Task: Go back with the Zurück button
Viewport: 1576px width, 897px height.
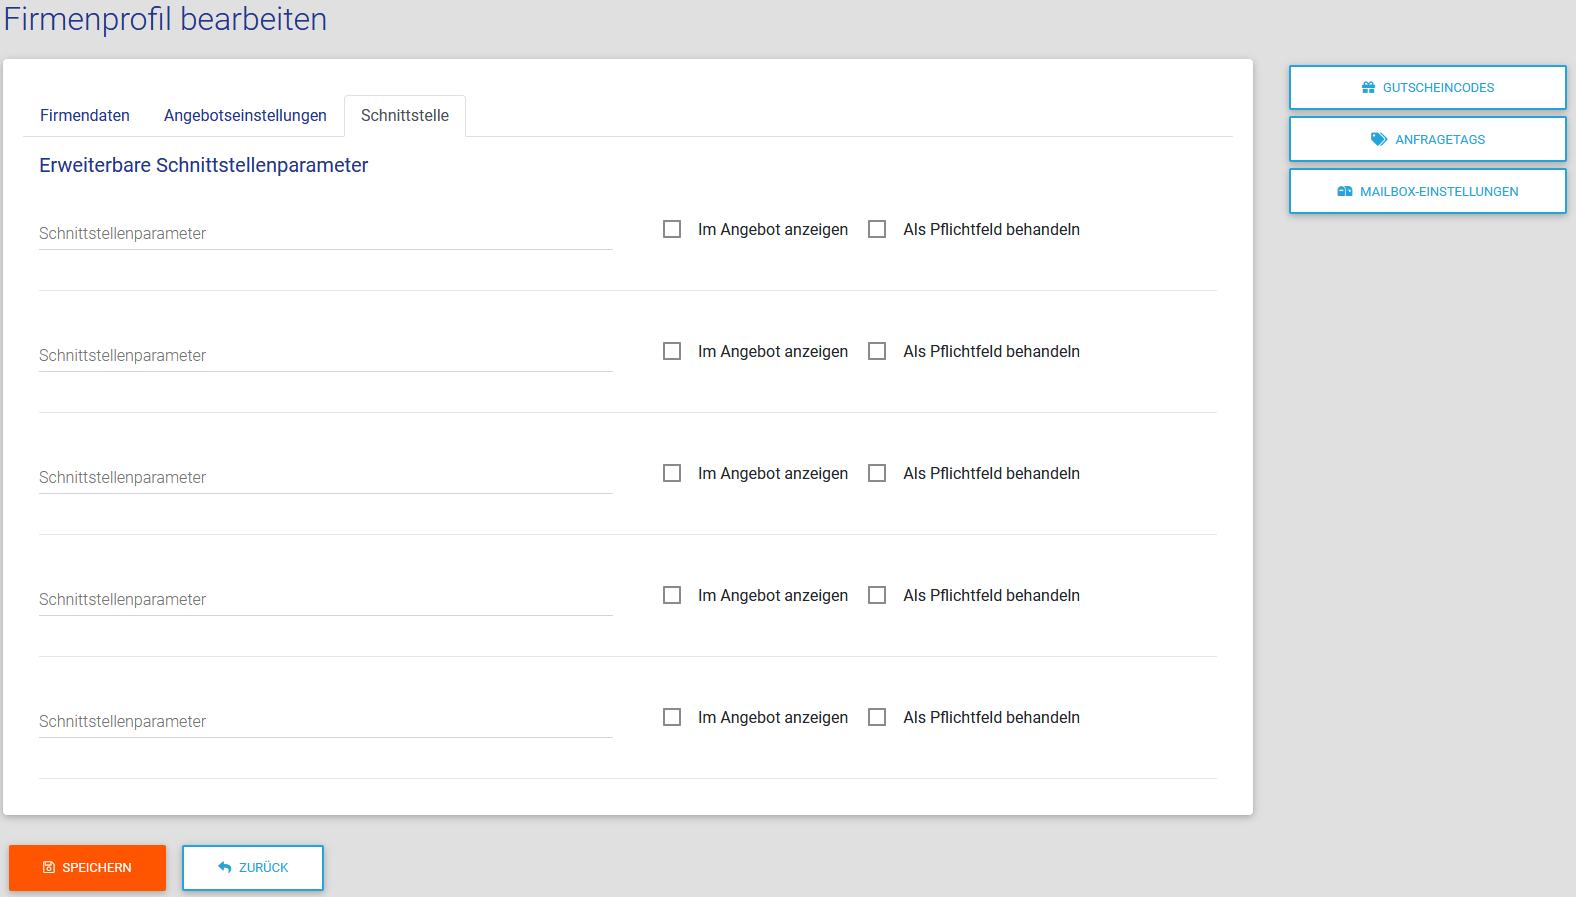Action: (x=253, y=868)
